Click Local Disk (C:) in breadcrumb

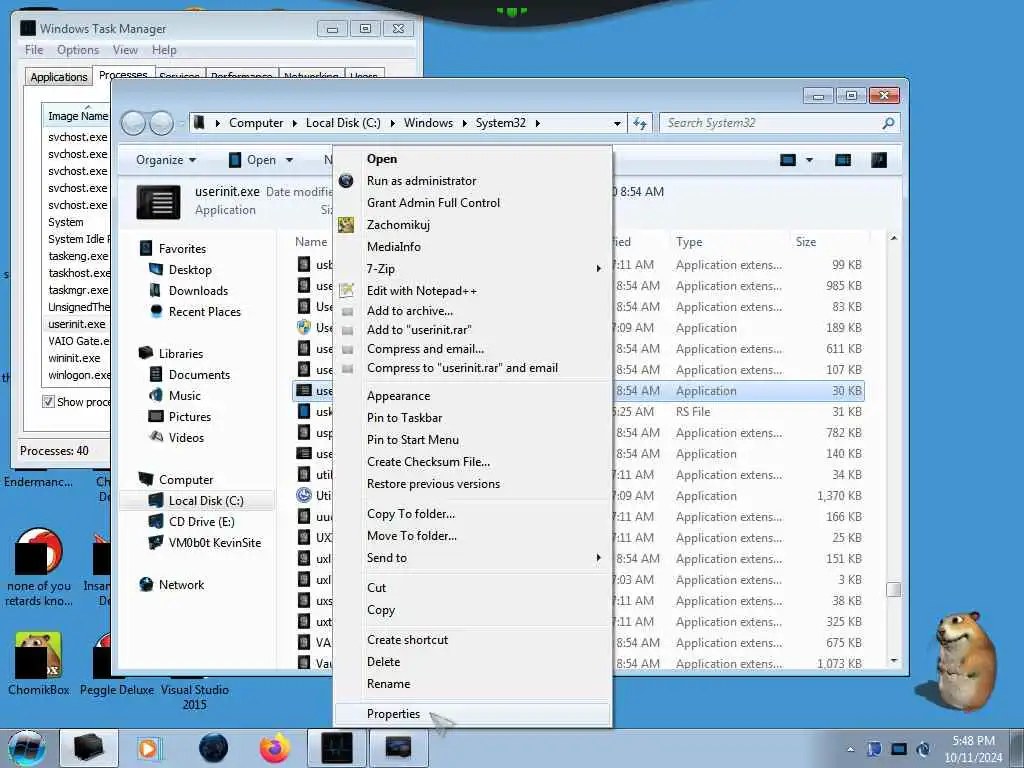(343, 123)
